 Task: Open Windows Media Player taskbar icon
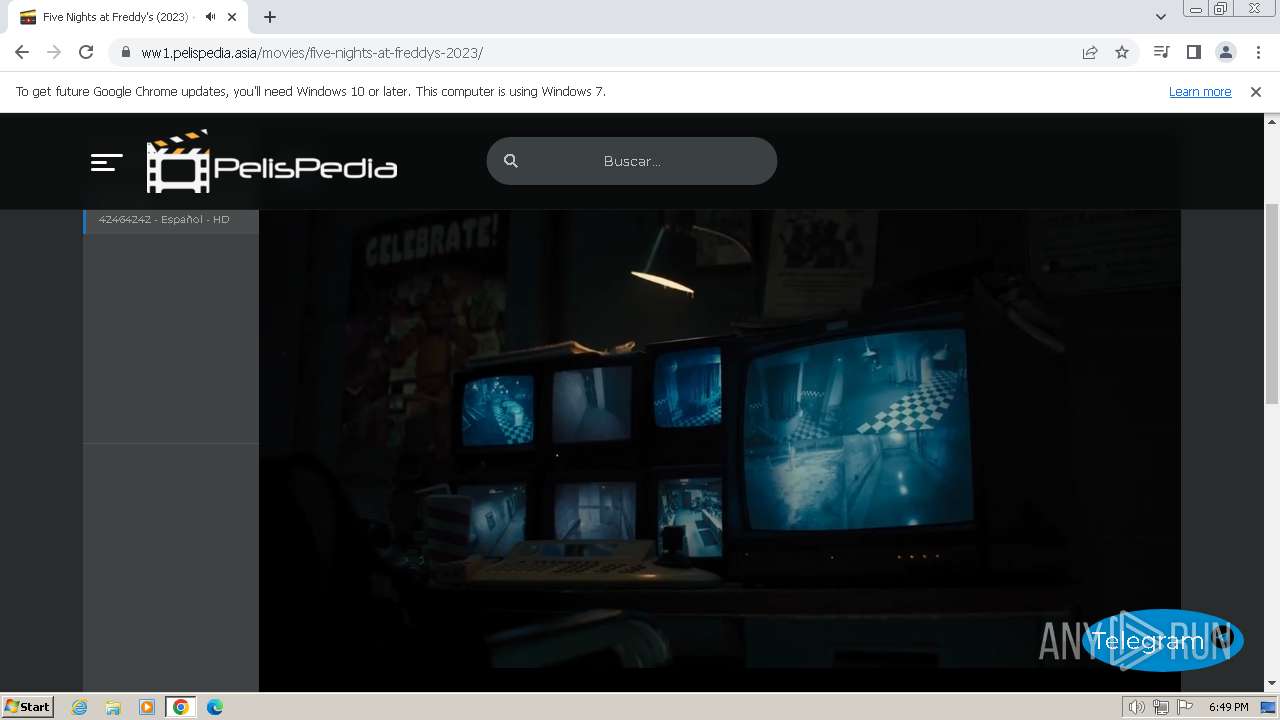147,707
